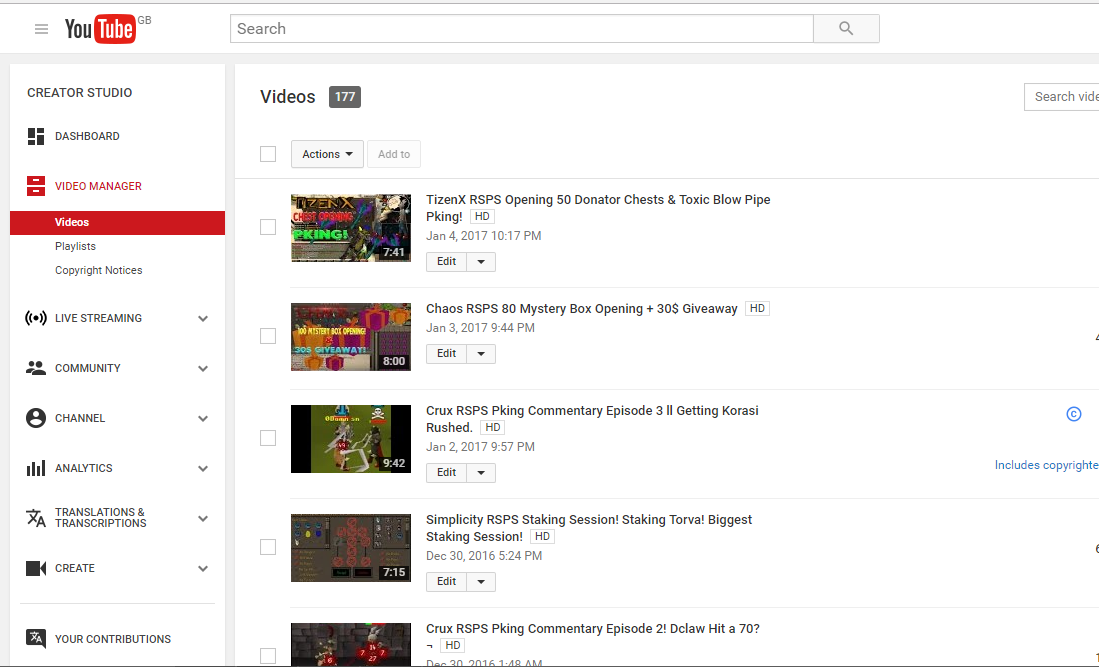Open Edit dropdown arrow for Simplicity RSPS video

pos(481,582)
